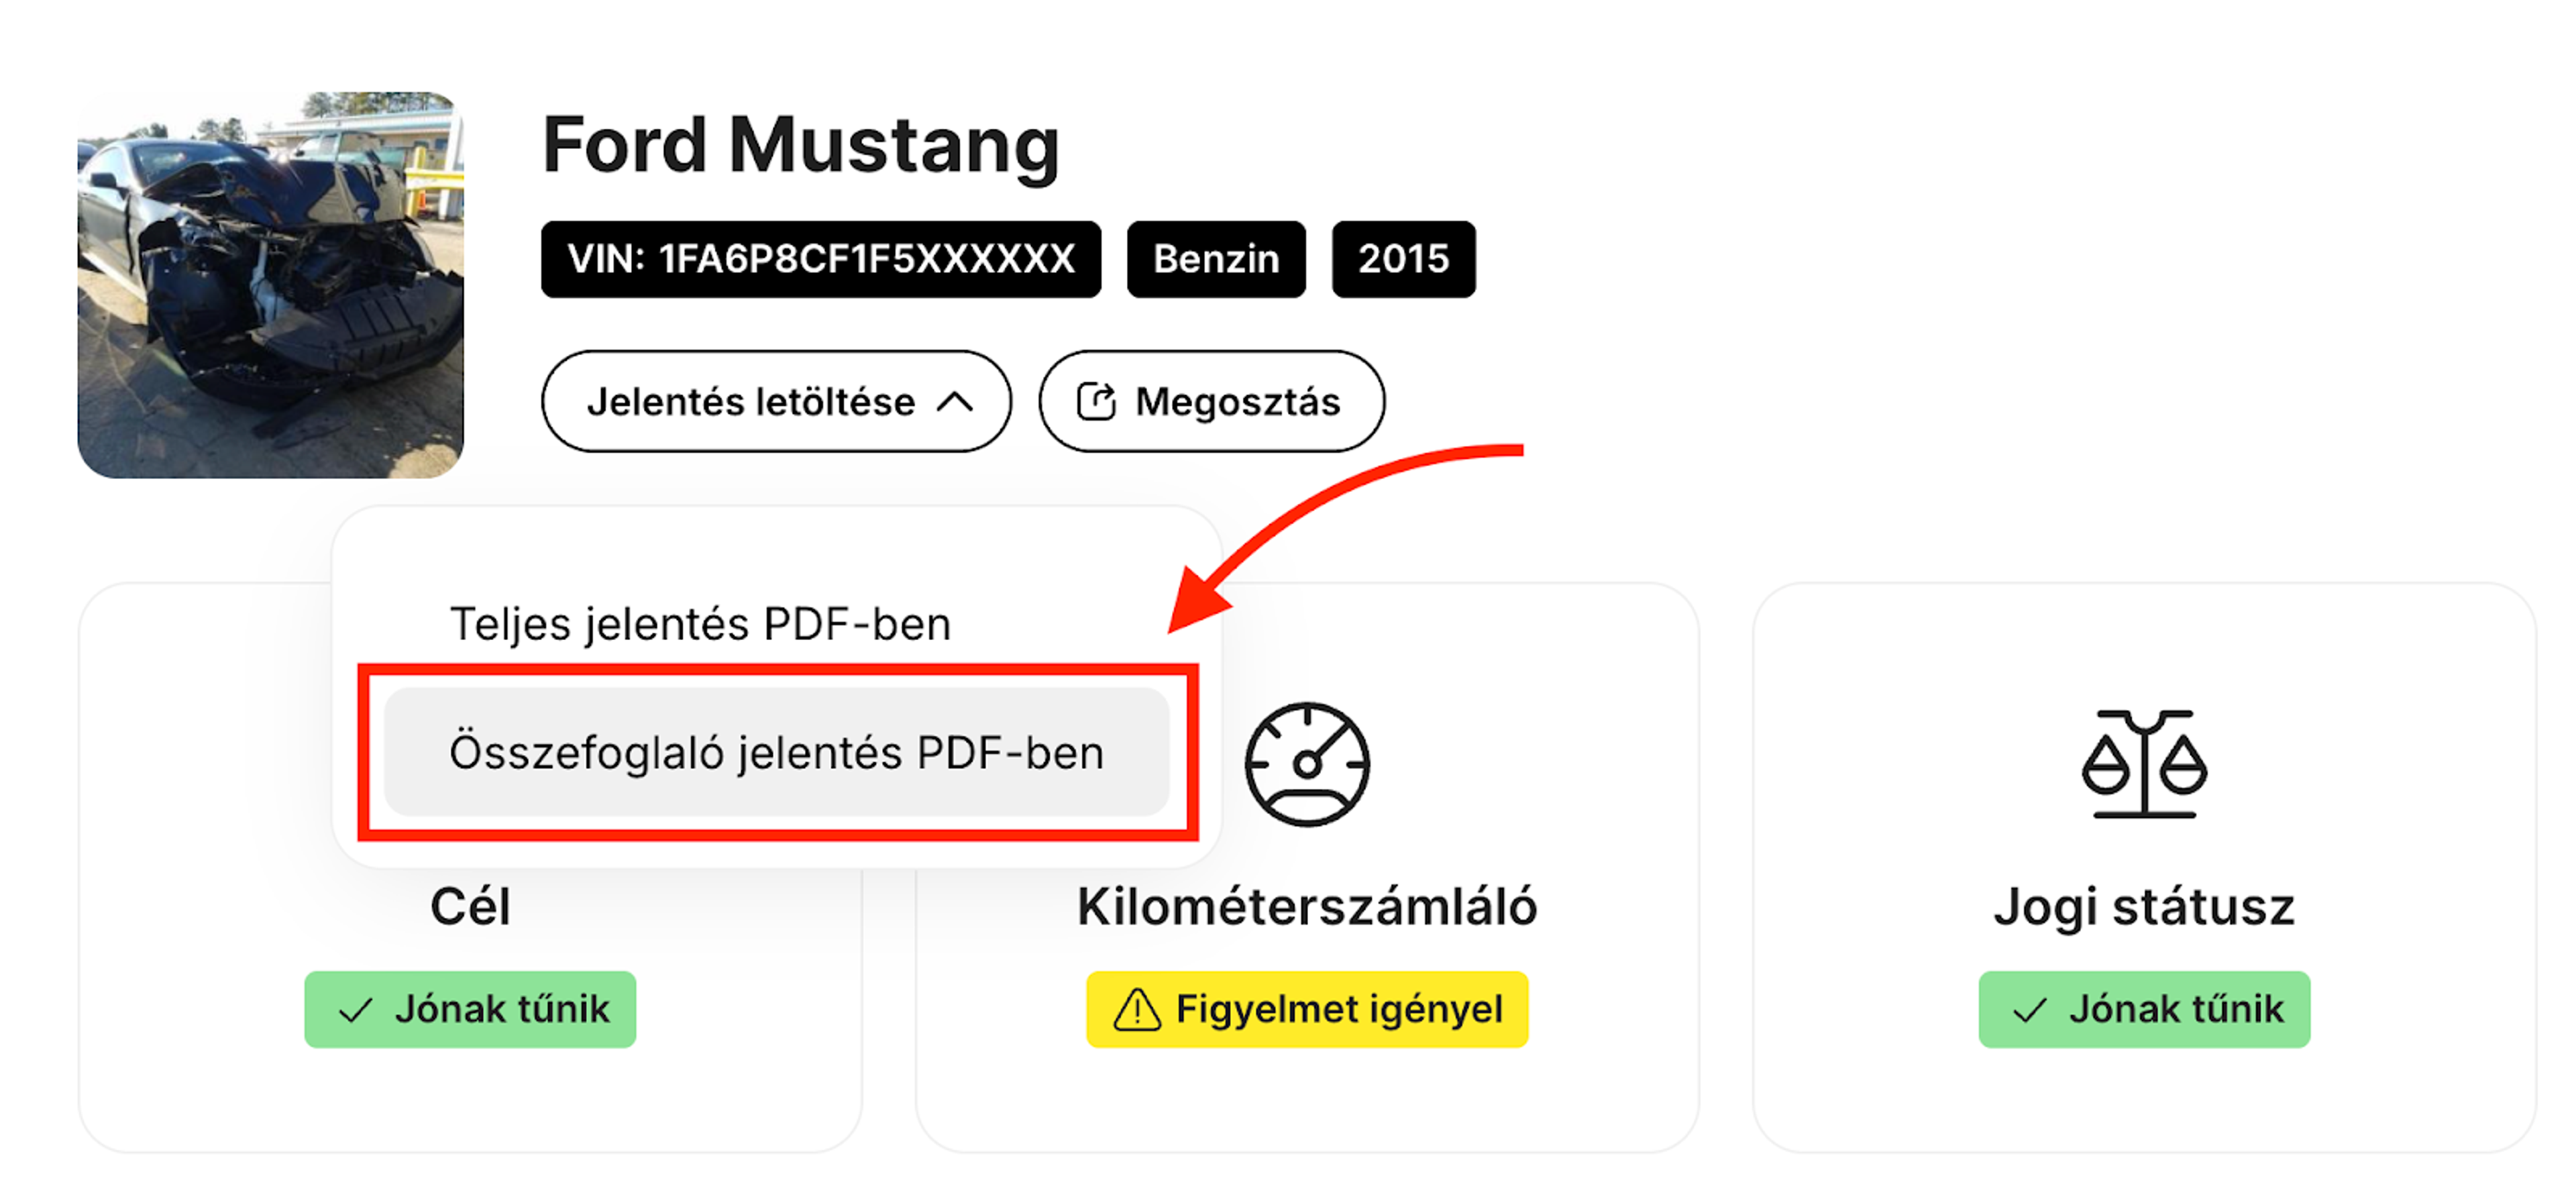2576x1201 pixels.
Task: Click the Benzin fuel type badge
Action: pyautogui.click(x=1216, y=259)
